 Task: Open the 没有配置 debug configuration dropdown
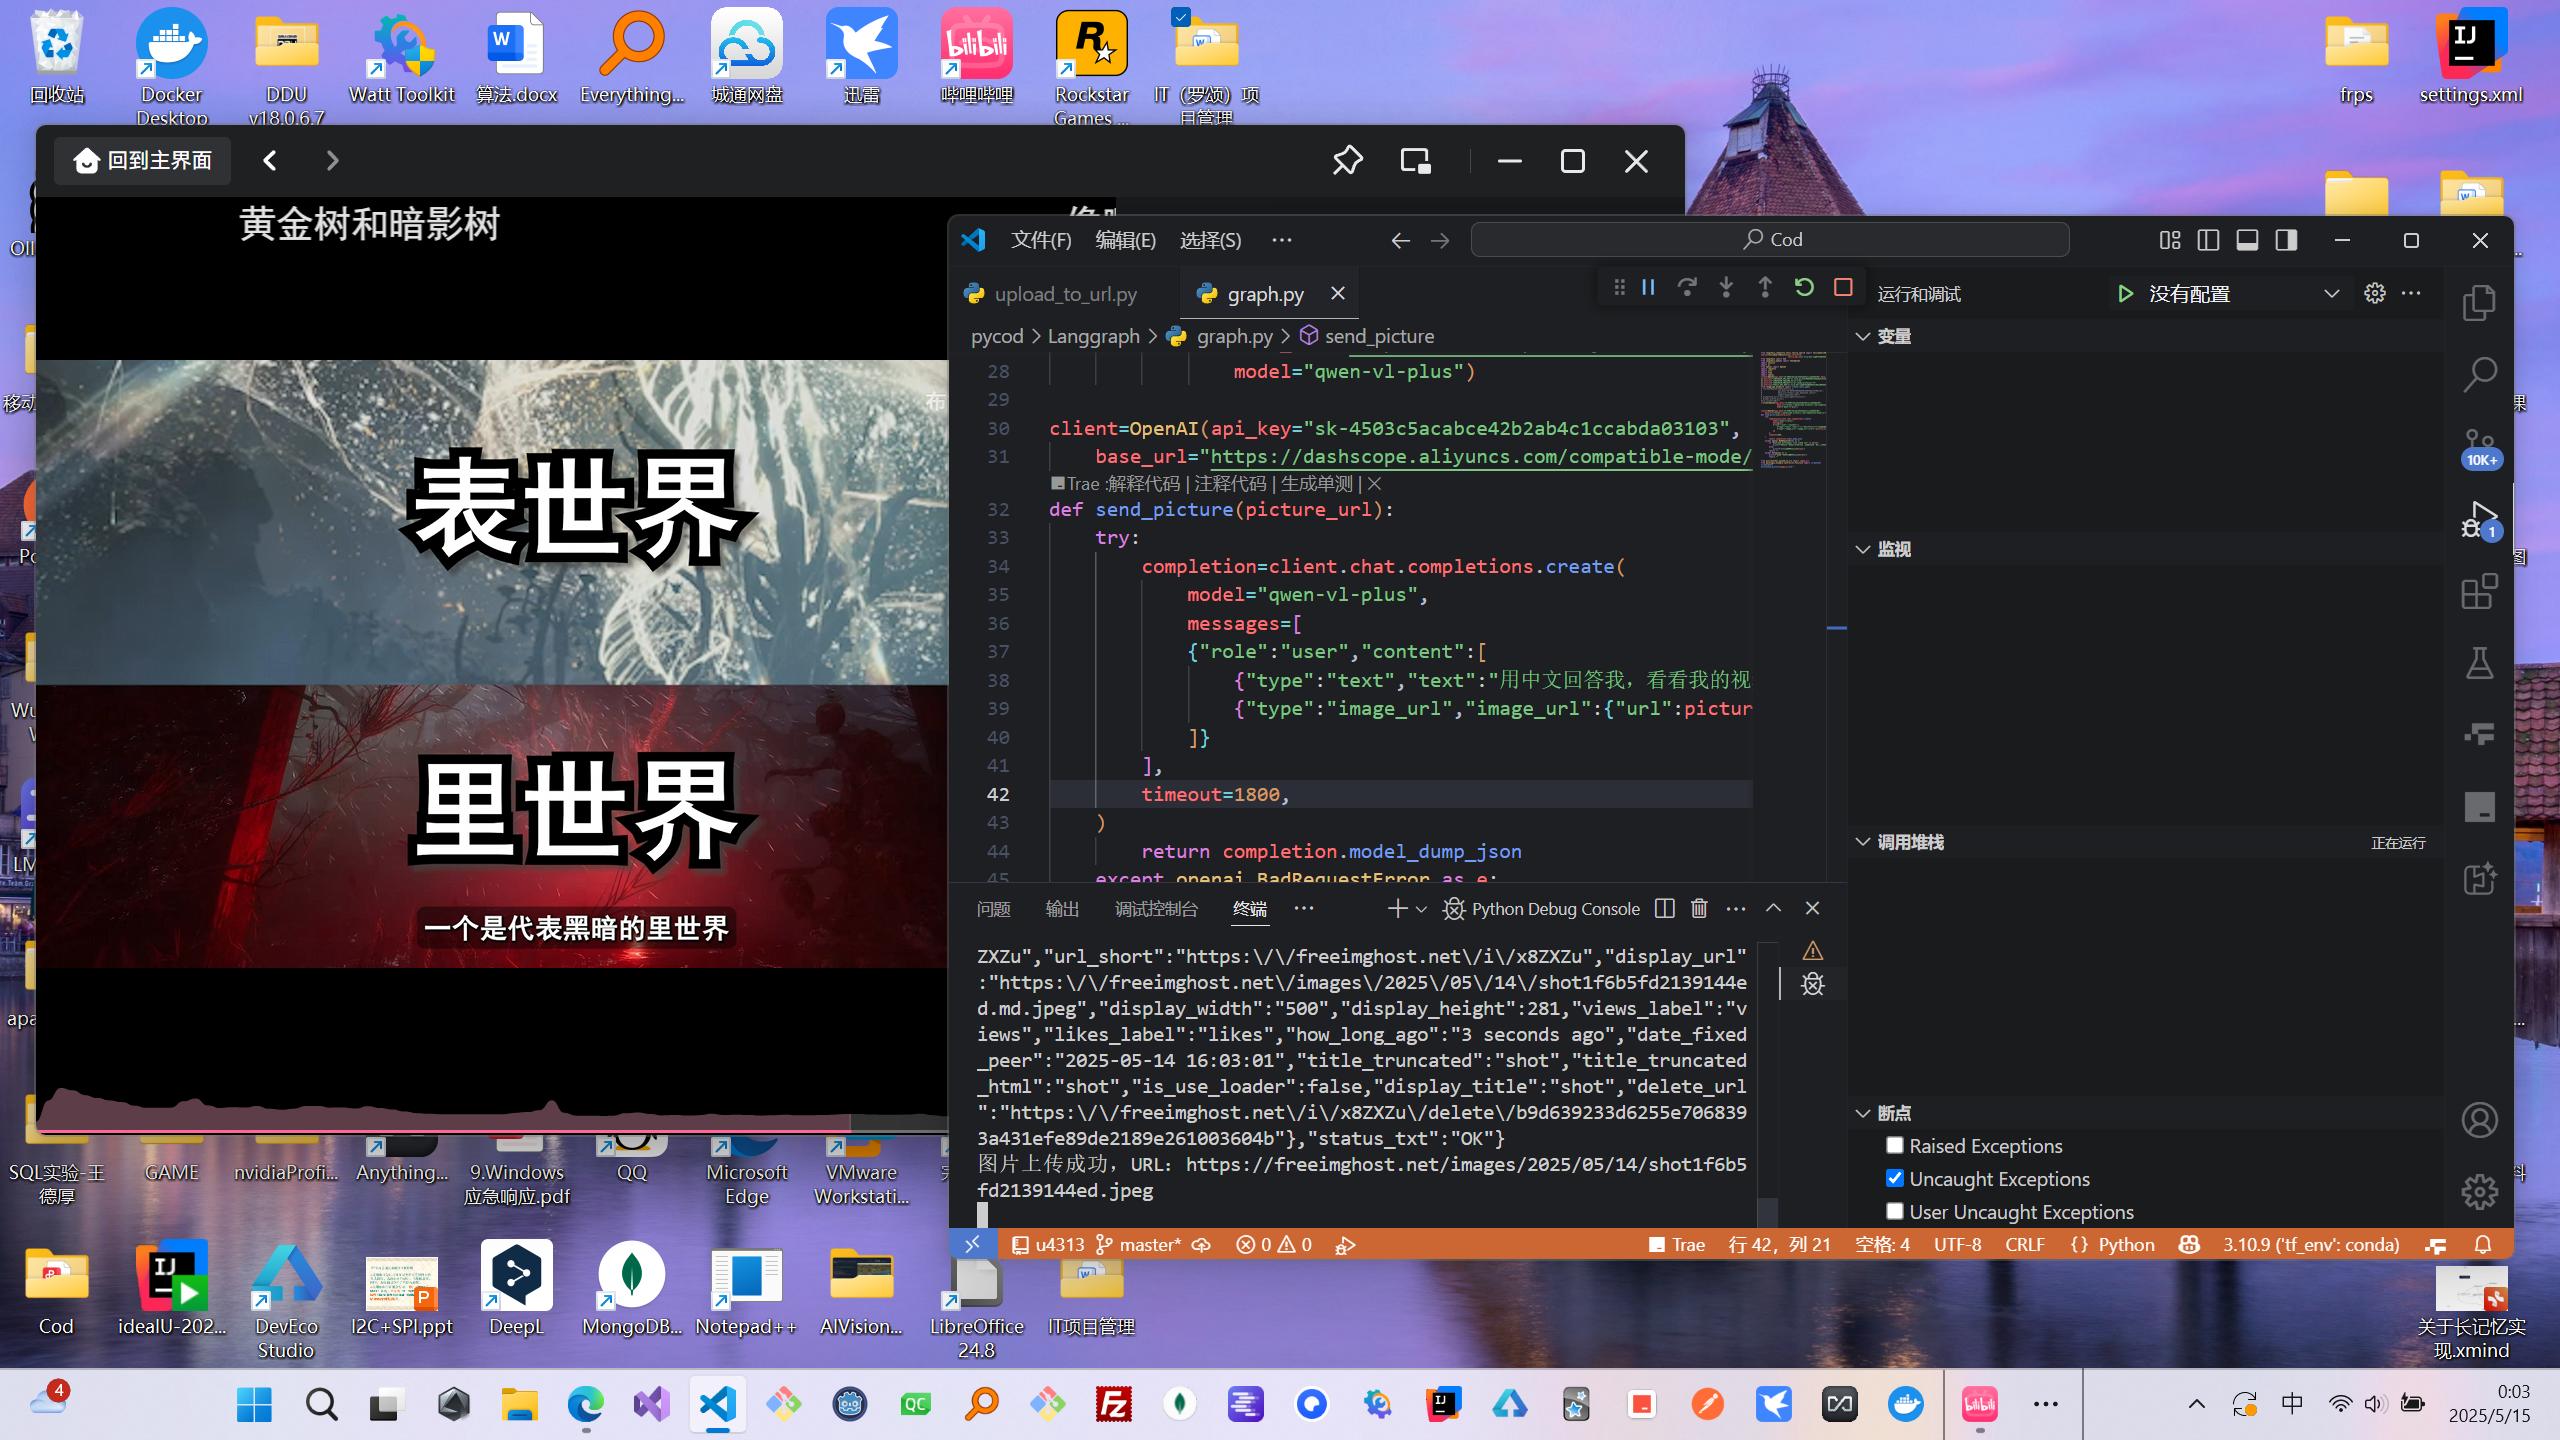(x=2243, y=294)
